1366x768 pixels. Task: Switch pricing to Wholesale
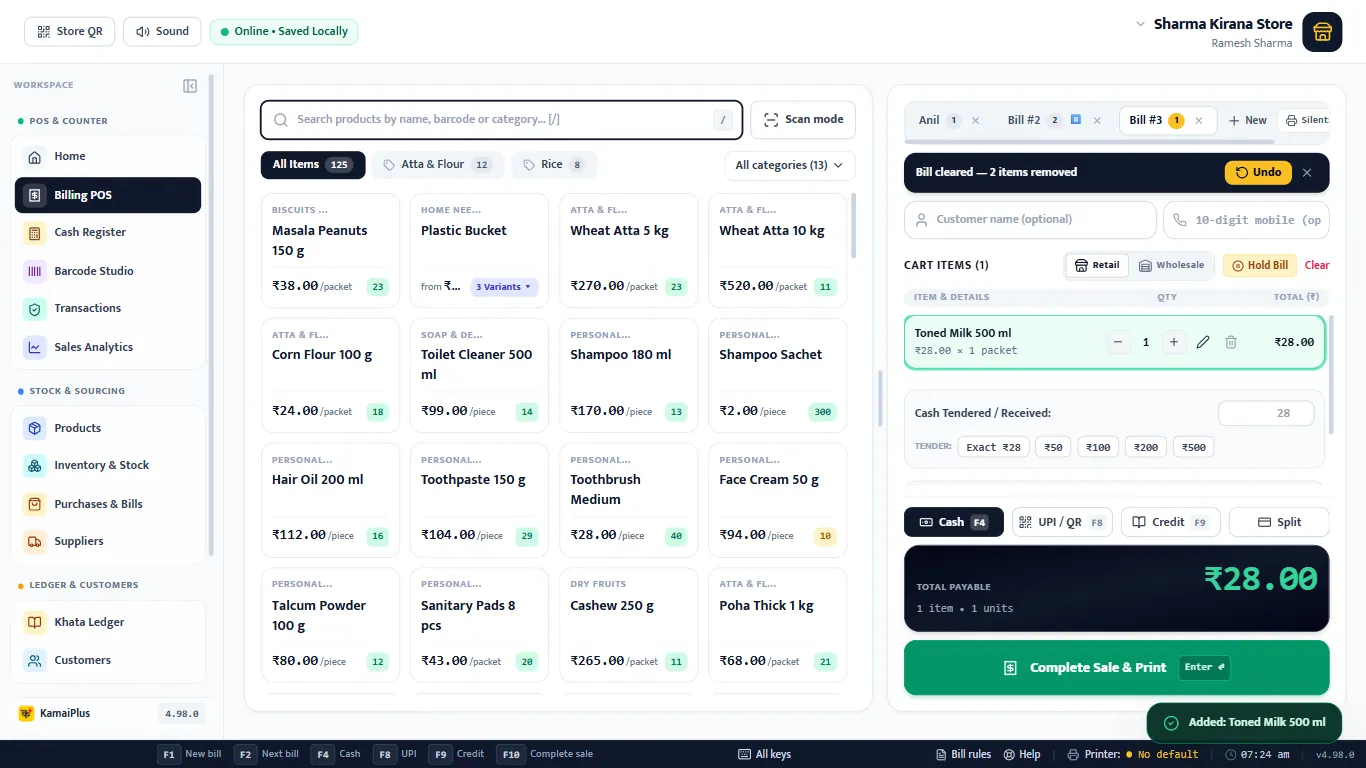click(1172, 265)
